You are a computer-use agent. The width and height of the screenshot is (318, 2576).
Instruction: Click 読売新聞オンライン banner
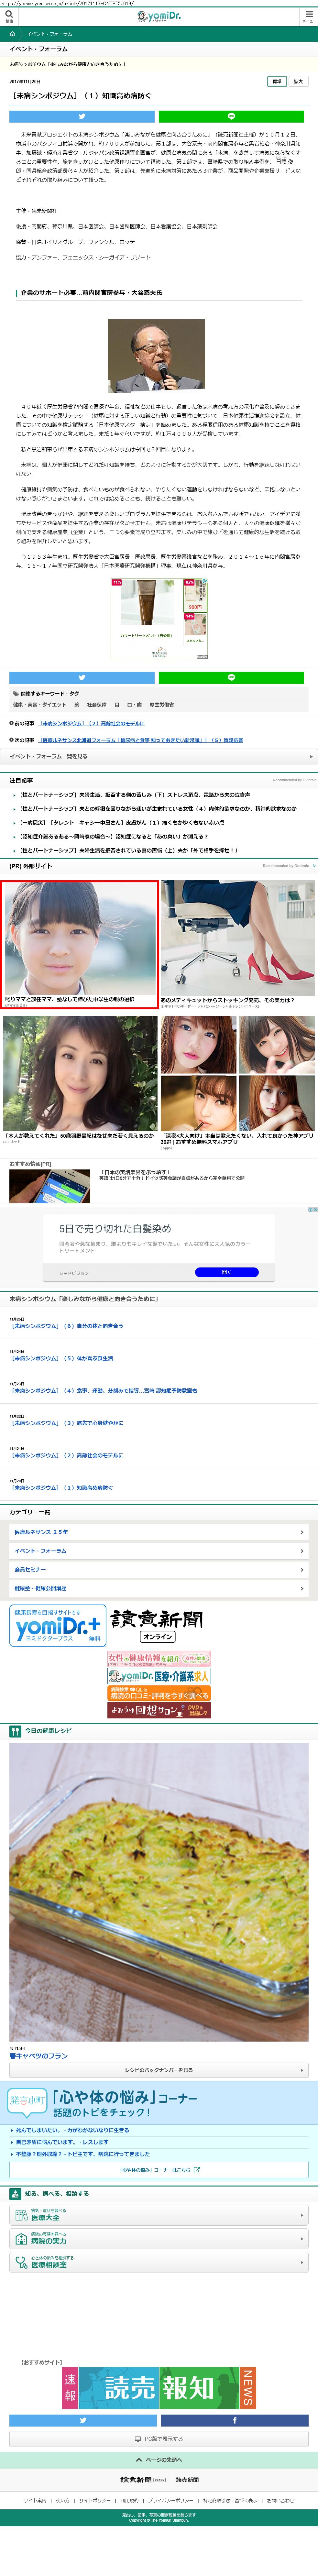pyautogui.click(x=157, y=1625)
